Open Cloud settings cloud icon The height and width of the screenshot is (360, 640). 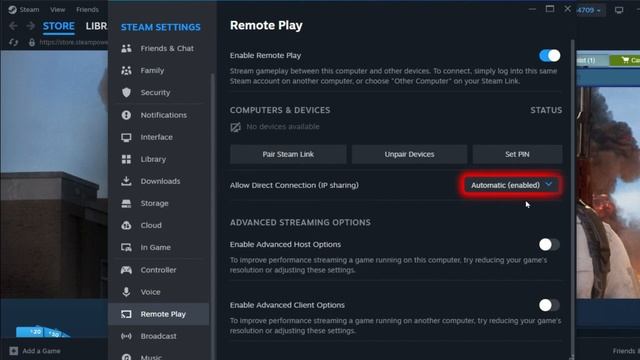(126, 225)
